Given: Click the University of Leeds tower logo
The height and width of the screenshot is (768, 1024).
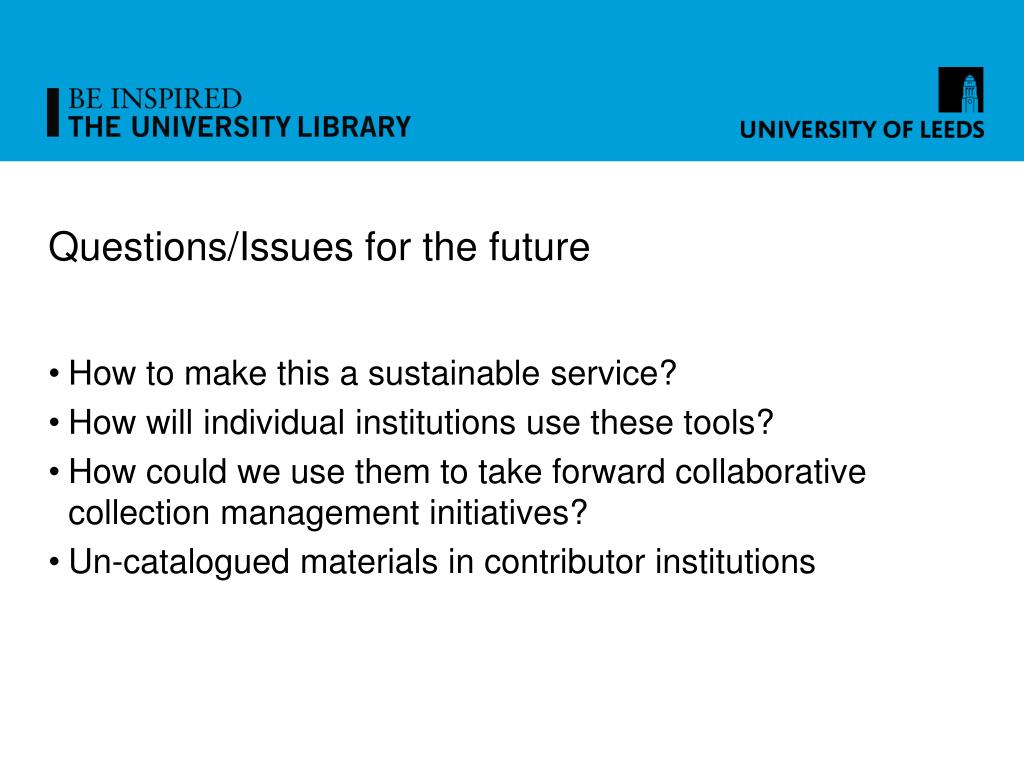Looking at the screenshot, I should 961,90.
